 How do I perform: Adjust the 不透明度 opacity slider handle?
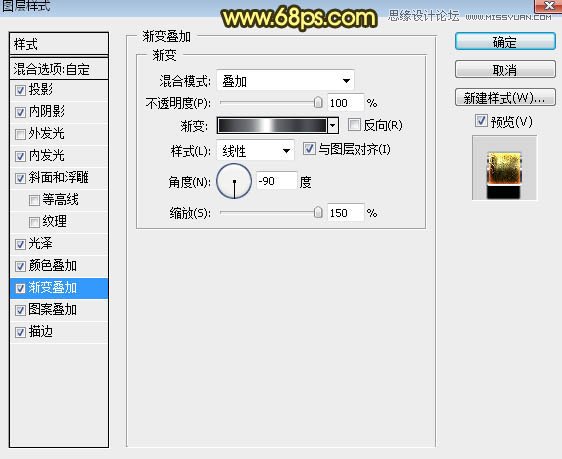pyautogui.click(x=318, y=102)
